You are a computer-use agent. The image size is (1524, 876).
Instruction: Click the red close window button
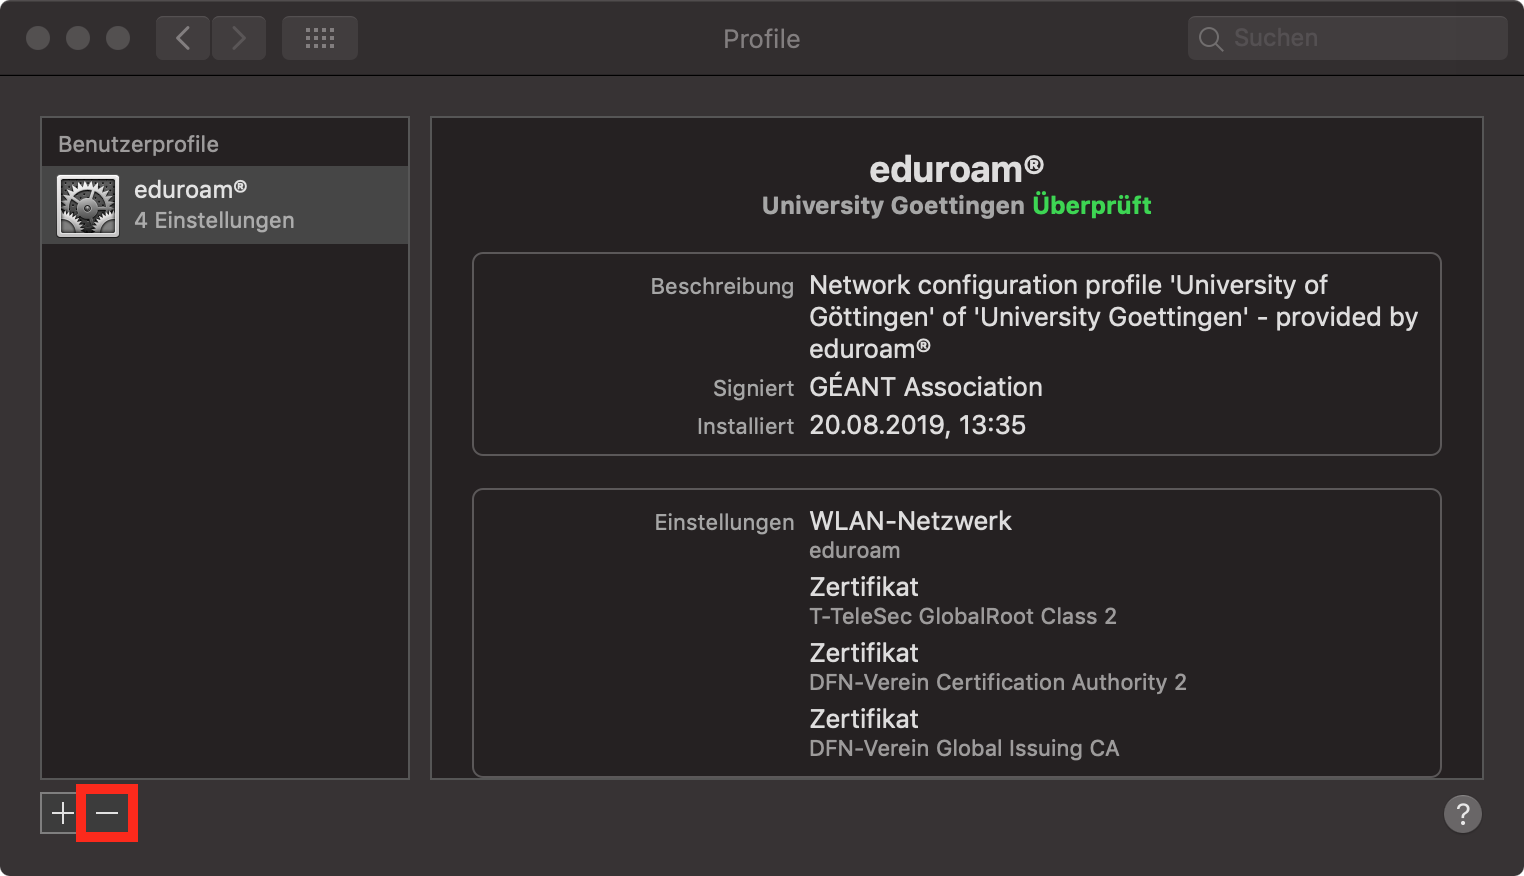click(x=38, y=38)
